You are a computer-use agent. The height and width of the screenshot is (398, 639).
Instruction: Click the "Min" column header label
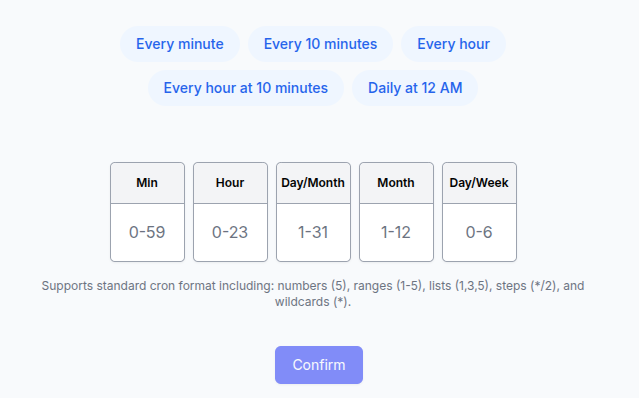click(x=147, y=183)
